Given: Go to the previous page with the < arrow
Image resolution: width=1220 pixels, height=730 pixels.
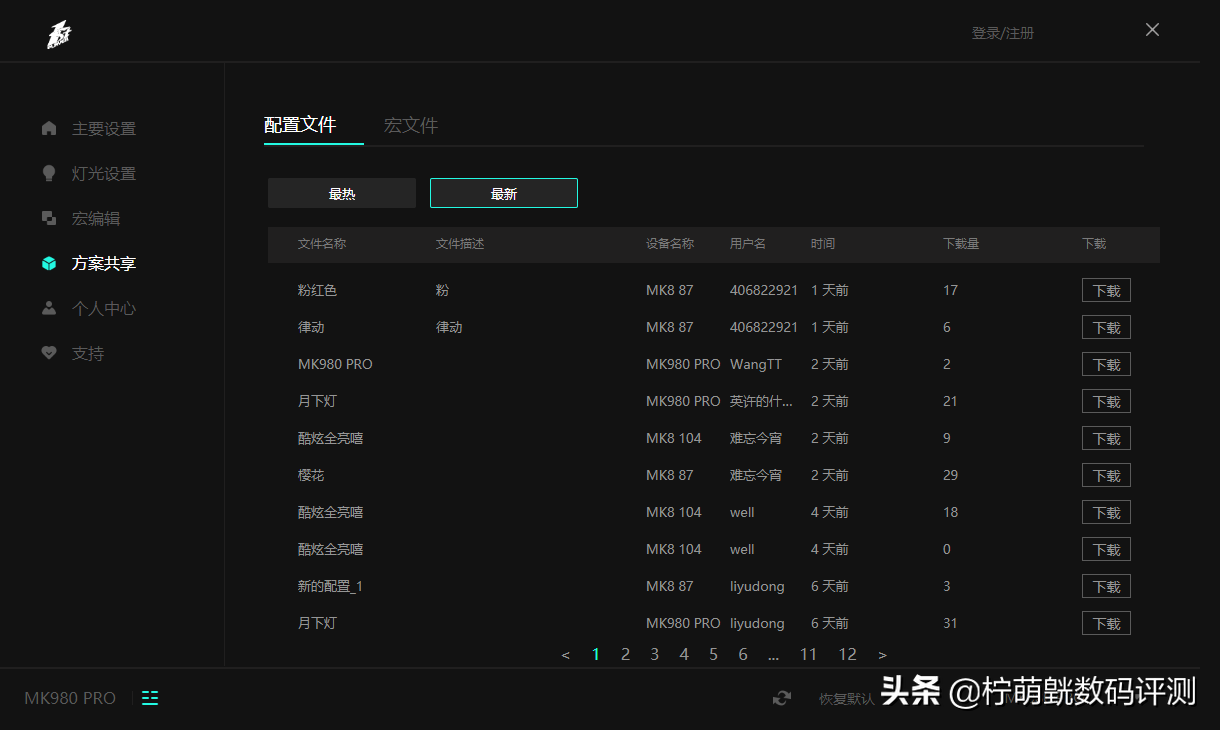Looking at the screenshot, I should point(566,655).
